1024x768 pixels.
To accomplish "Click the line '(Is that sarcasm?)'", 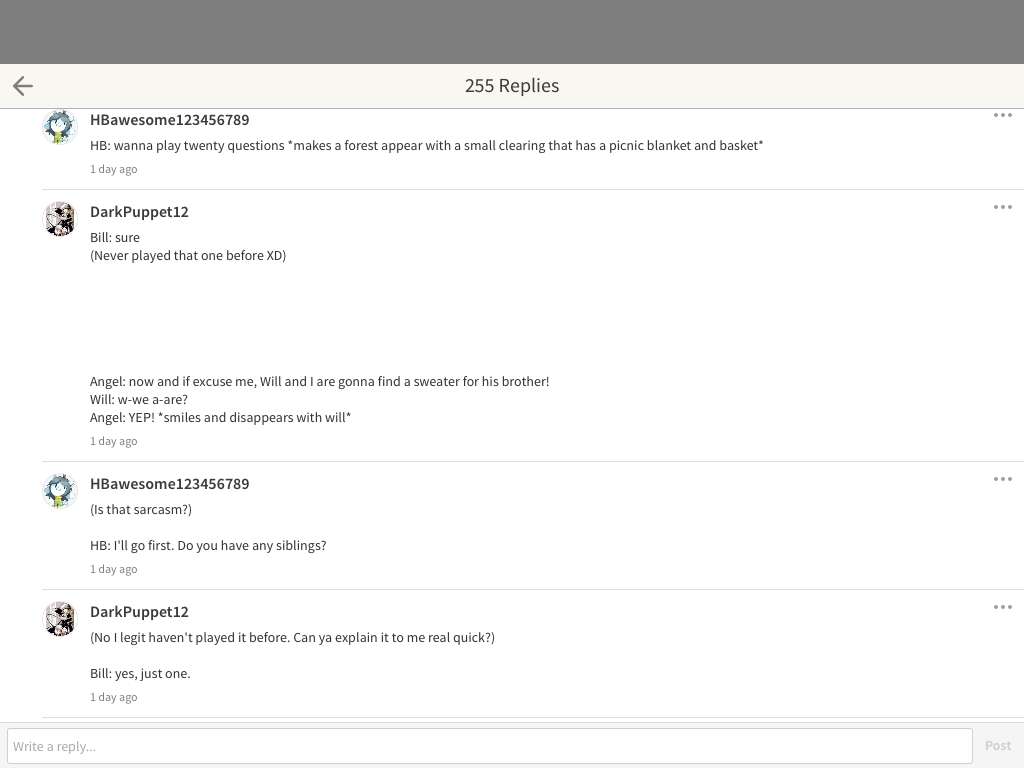I will coord(141,509).
